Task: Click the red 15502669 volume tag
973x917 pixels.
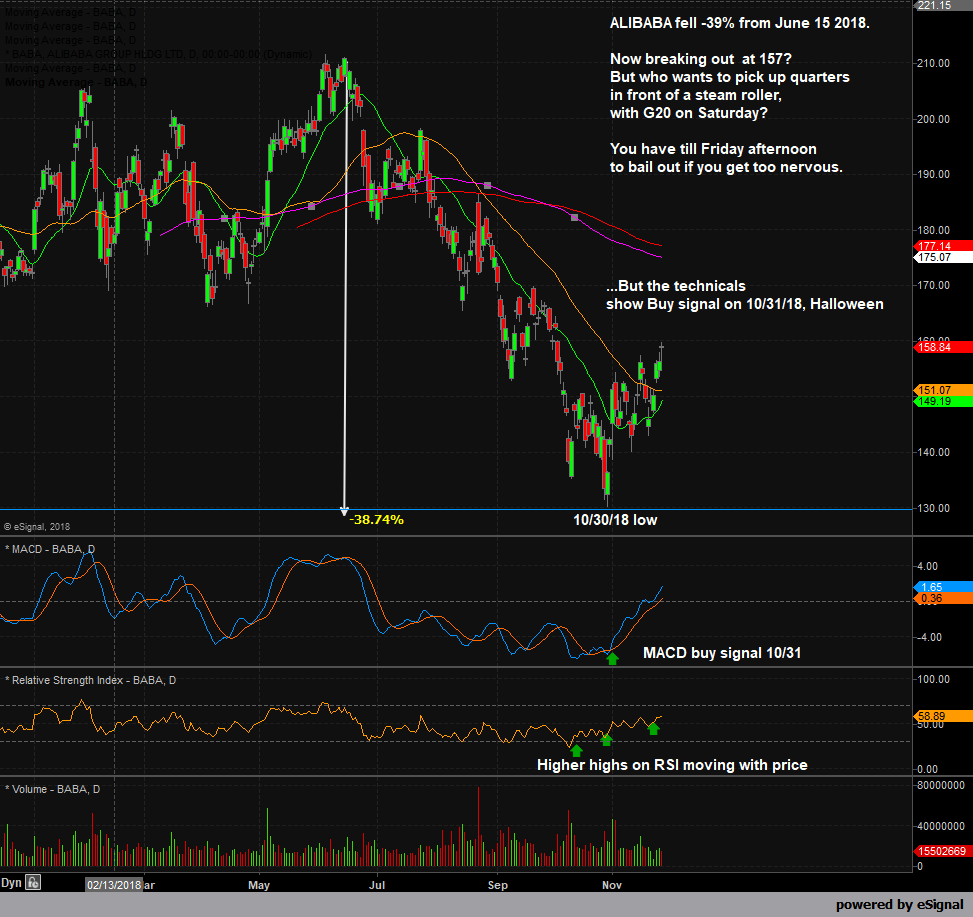Action: tap(943, 851)
